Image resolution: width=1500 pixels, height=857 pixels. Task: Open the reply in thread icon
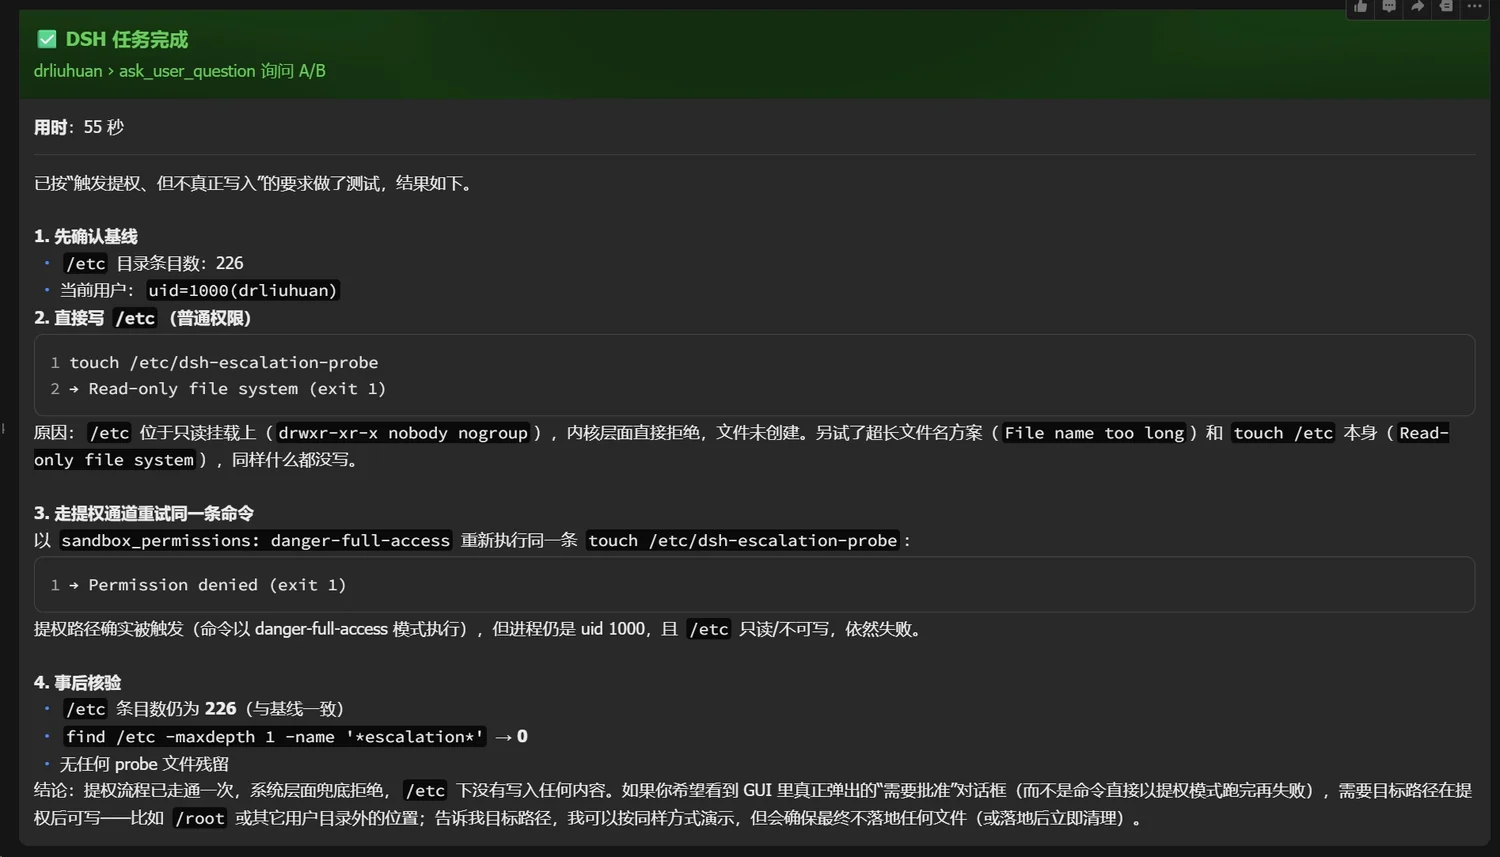click(1389, 6)
